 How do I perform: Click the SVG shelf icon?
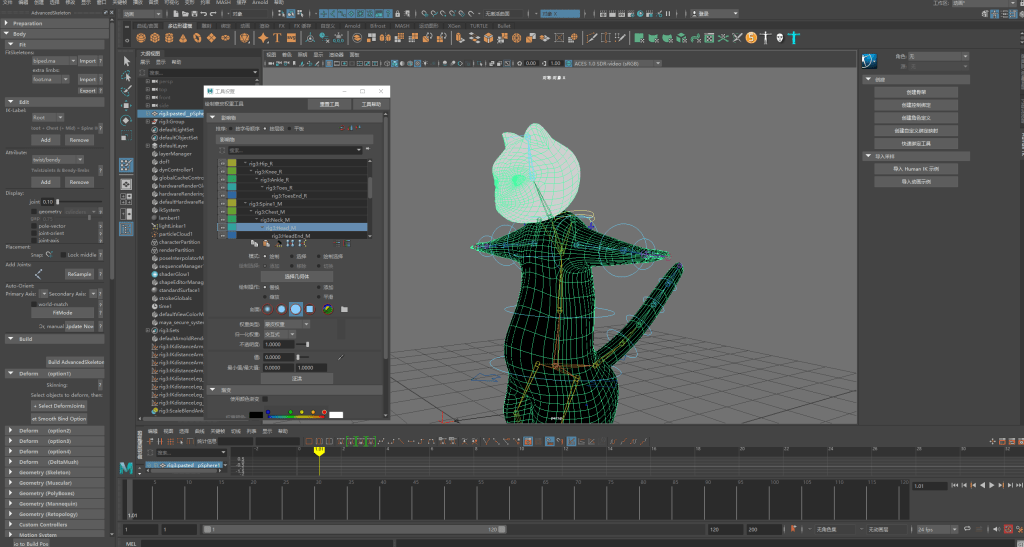click(x=291, y=38)
